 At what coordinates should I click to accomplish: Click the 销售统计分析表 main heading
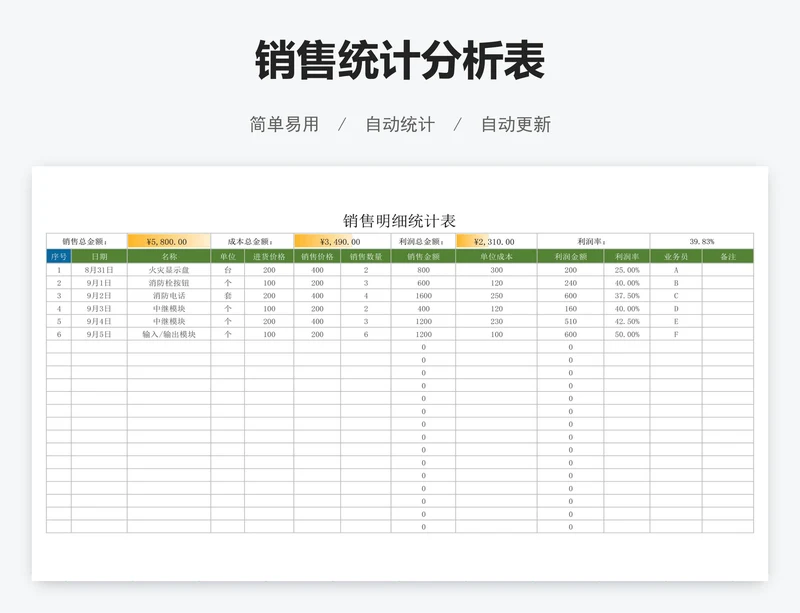coord(400,61)
